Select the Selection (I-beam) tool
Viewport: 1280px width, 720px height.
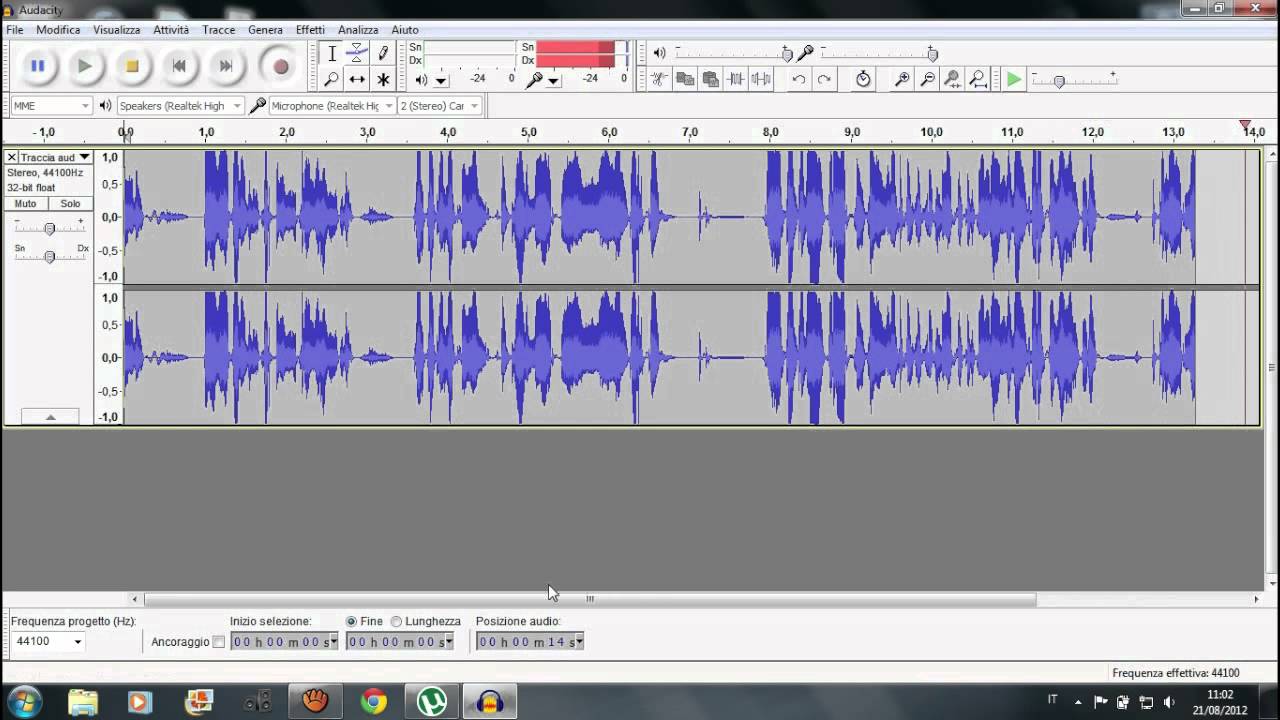pos(332,54)
